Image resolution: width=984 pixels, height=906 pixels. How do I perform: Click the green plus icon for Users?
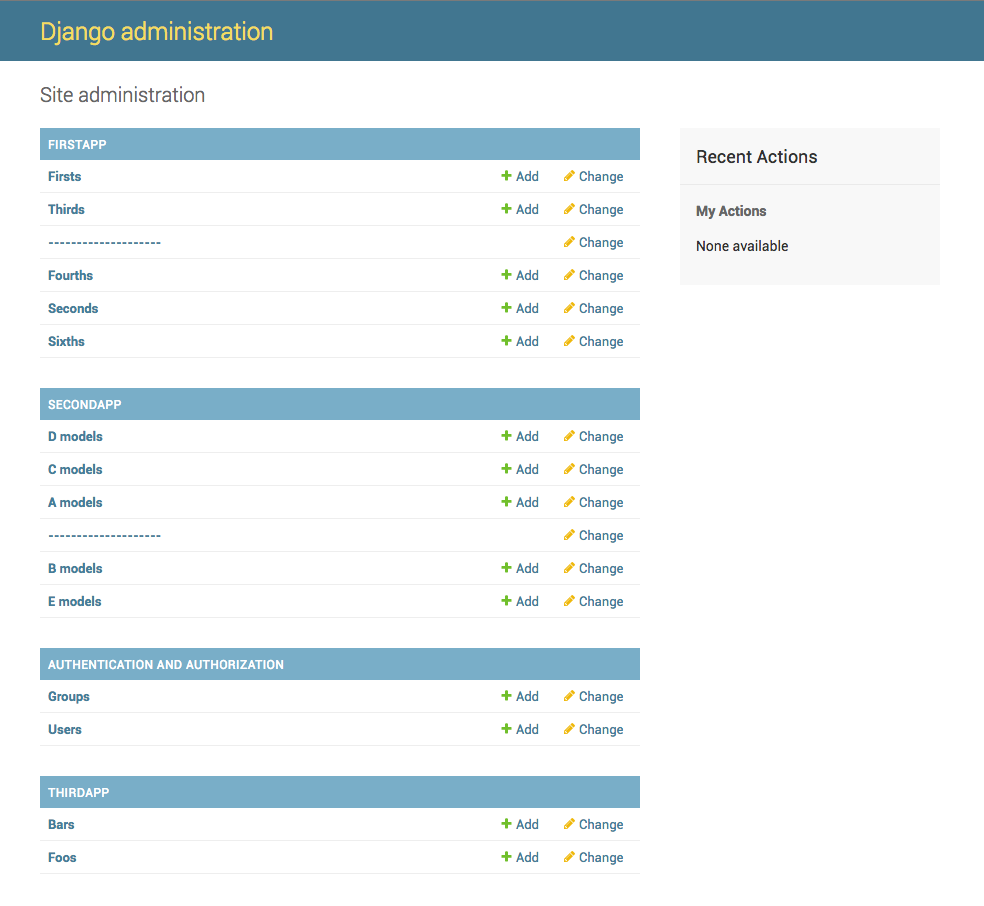506,728
